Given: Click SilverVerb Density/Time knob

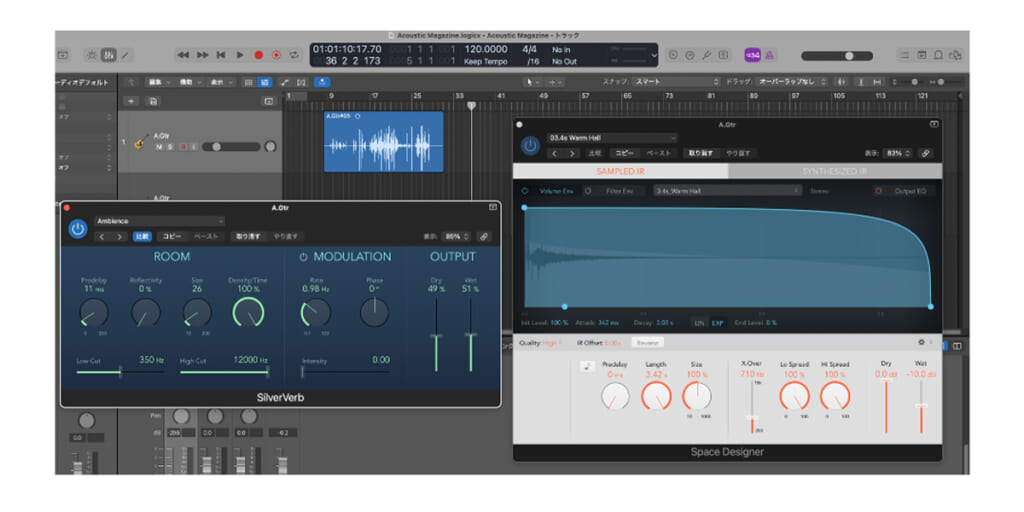Looking at the screenshot, I should click(248, 313).
